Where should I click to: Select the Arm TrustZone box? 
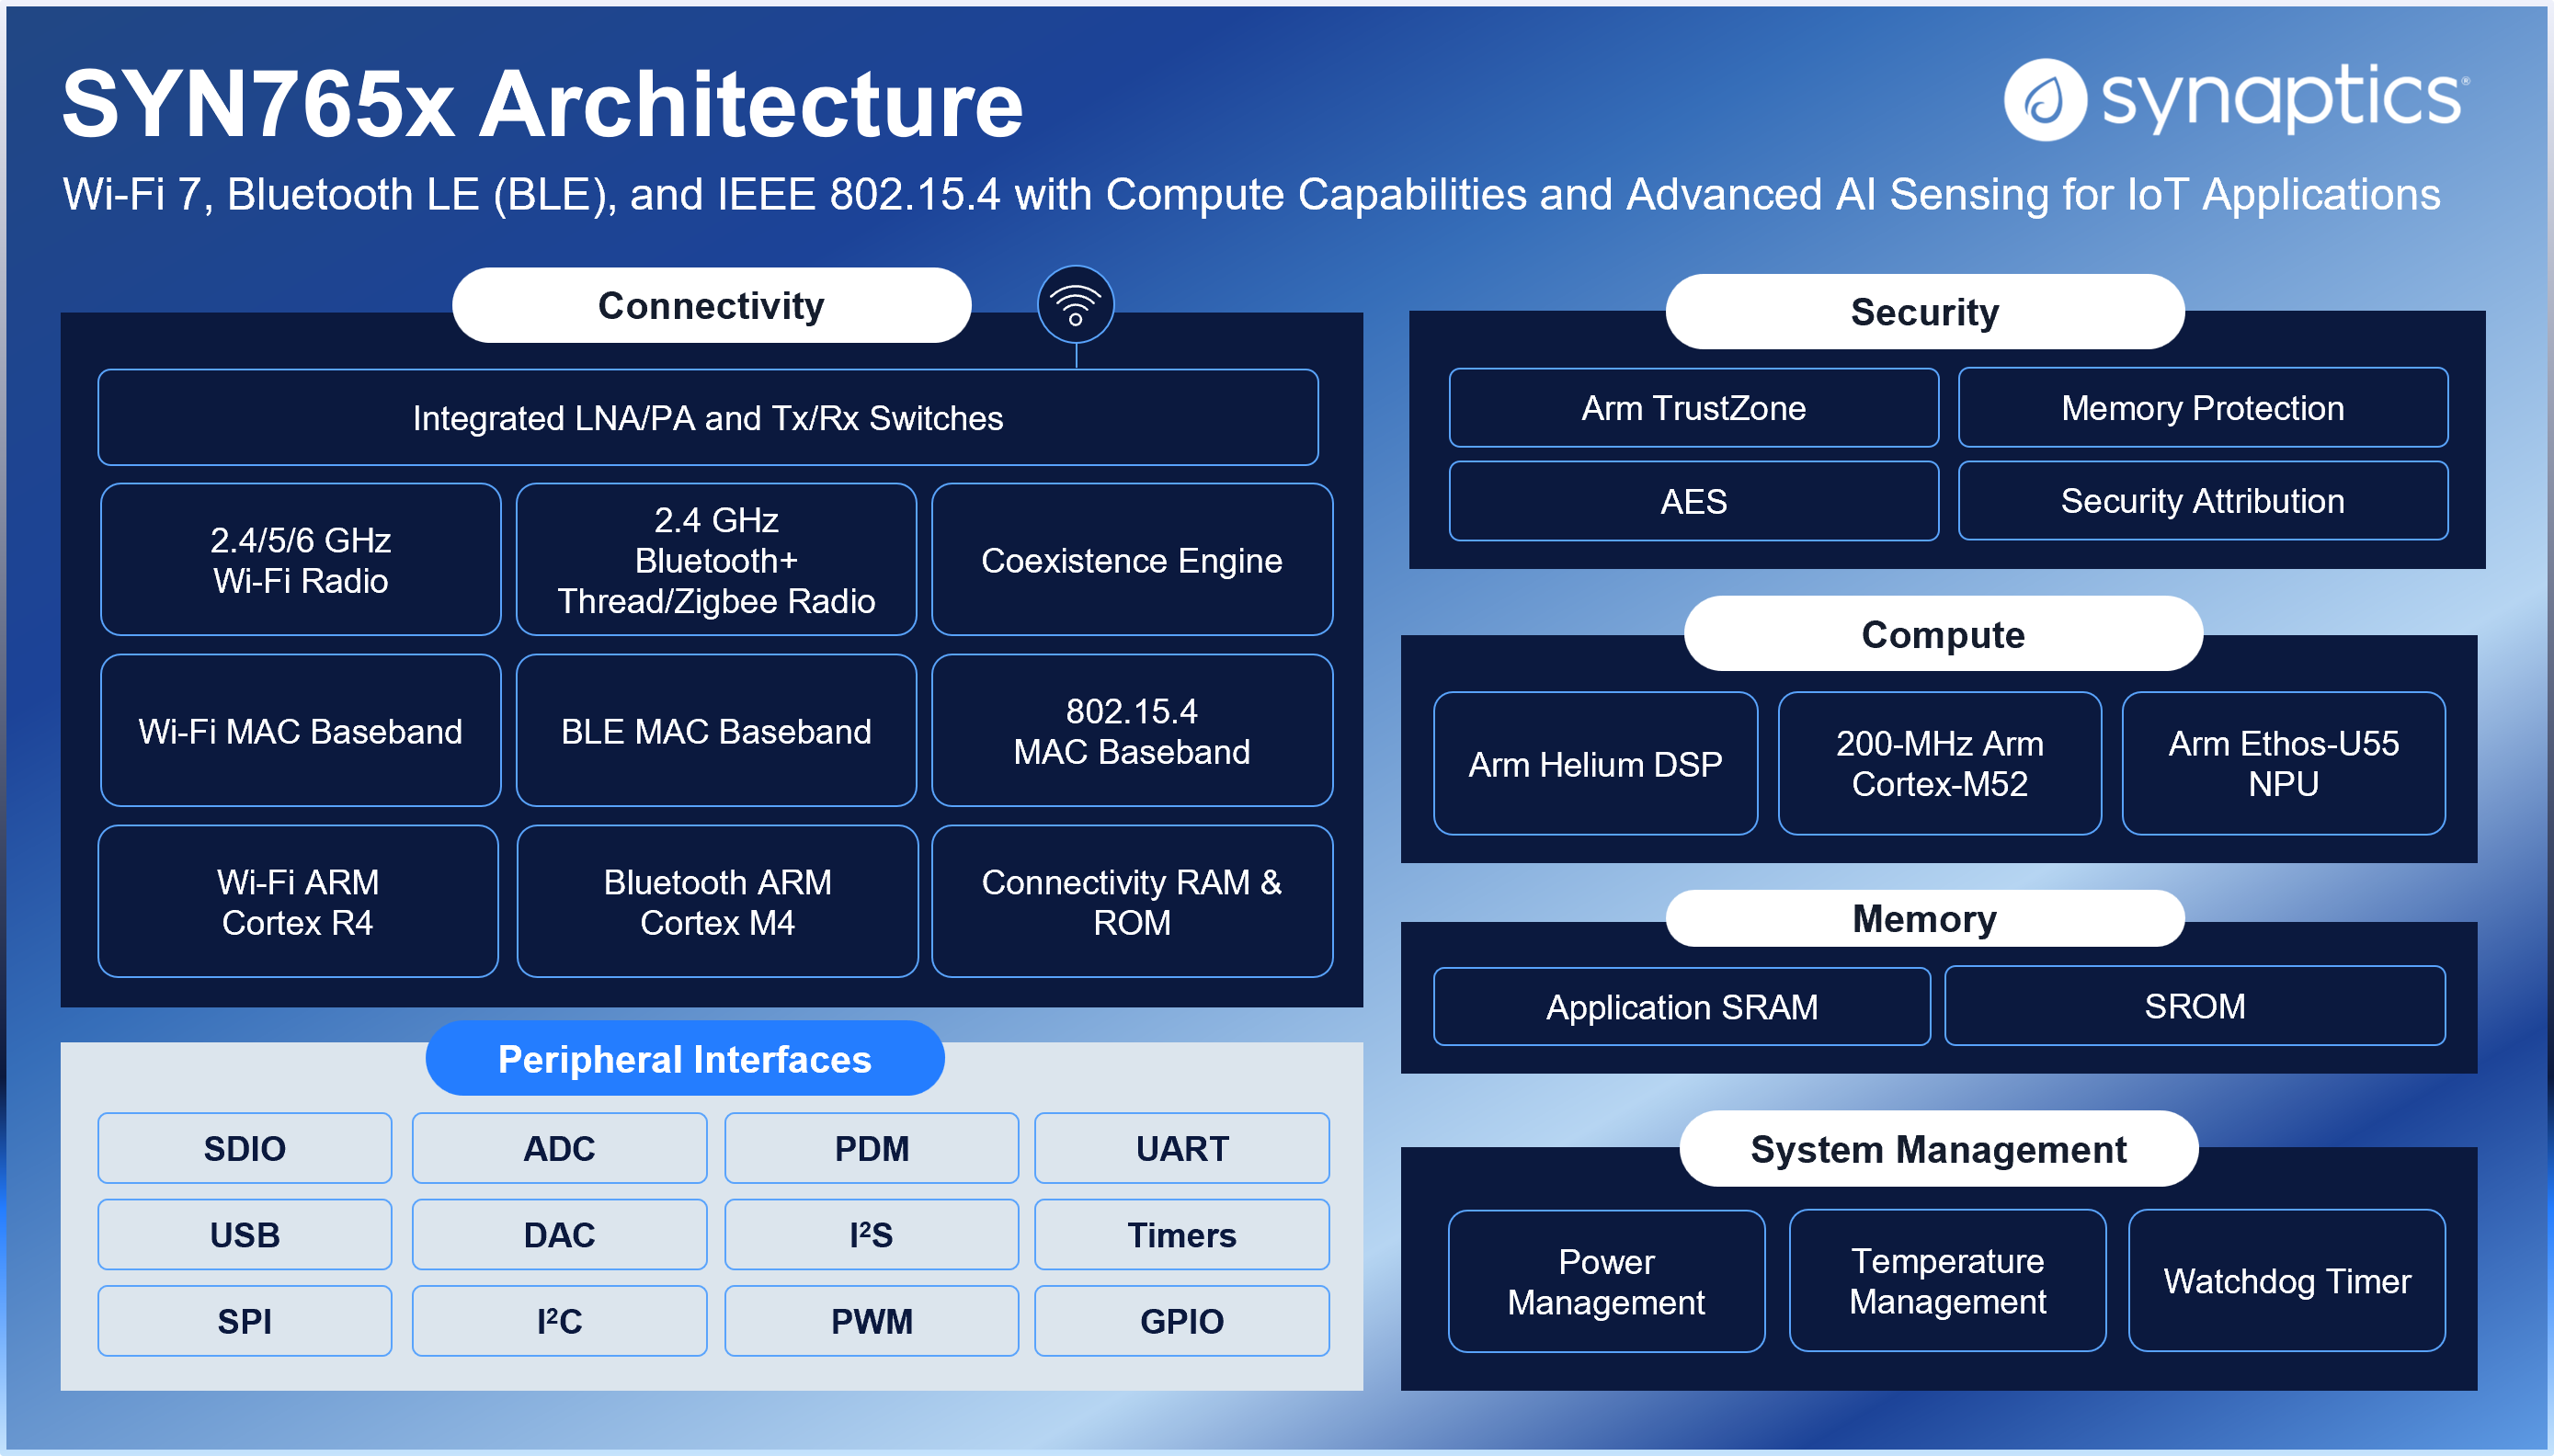pos(1693,408)
